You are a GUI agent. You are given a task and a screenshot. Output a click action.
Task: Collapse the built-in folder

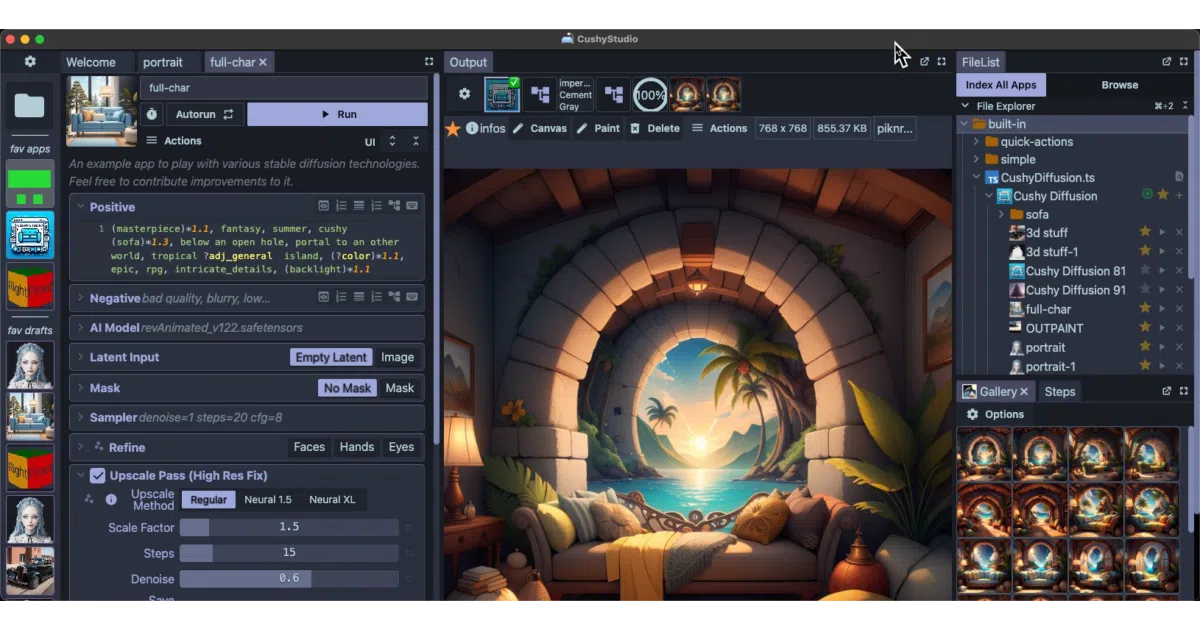966,124
